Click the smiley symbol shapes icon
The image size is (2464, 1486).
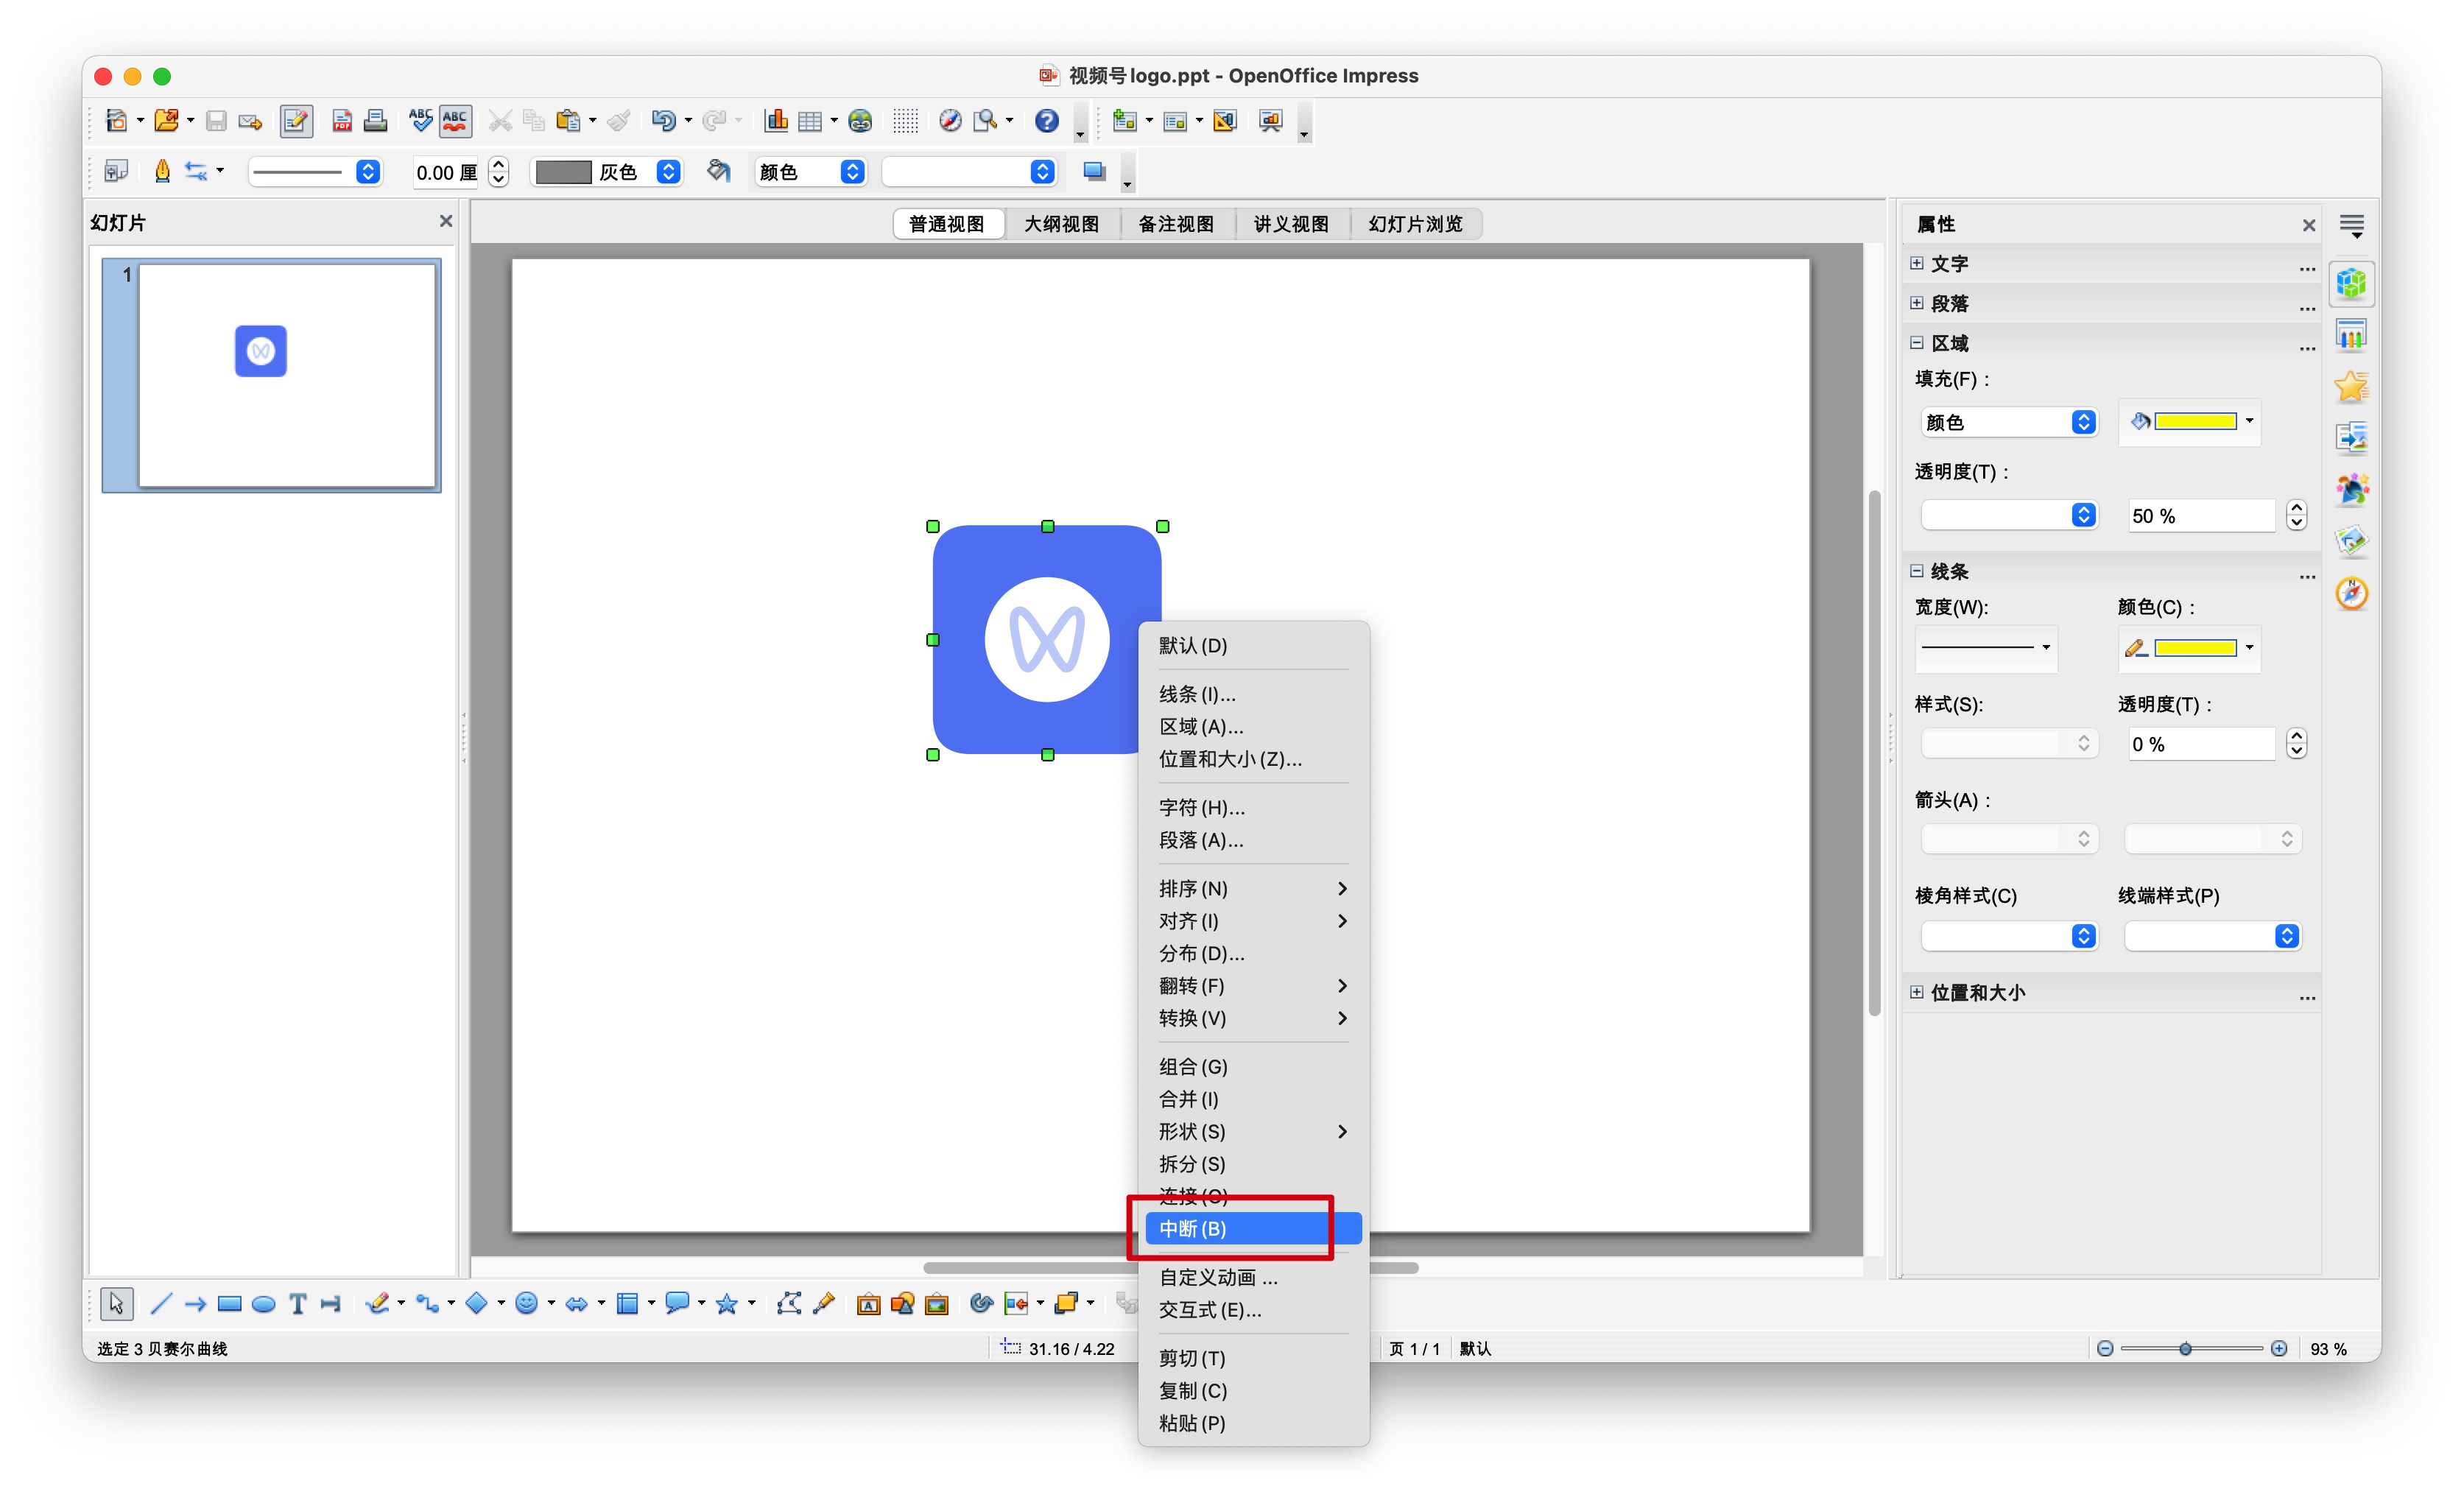click(x=526, y=1303)
